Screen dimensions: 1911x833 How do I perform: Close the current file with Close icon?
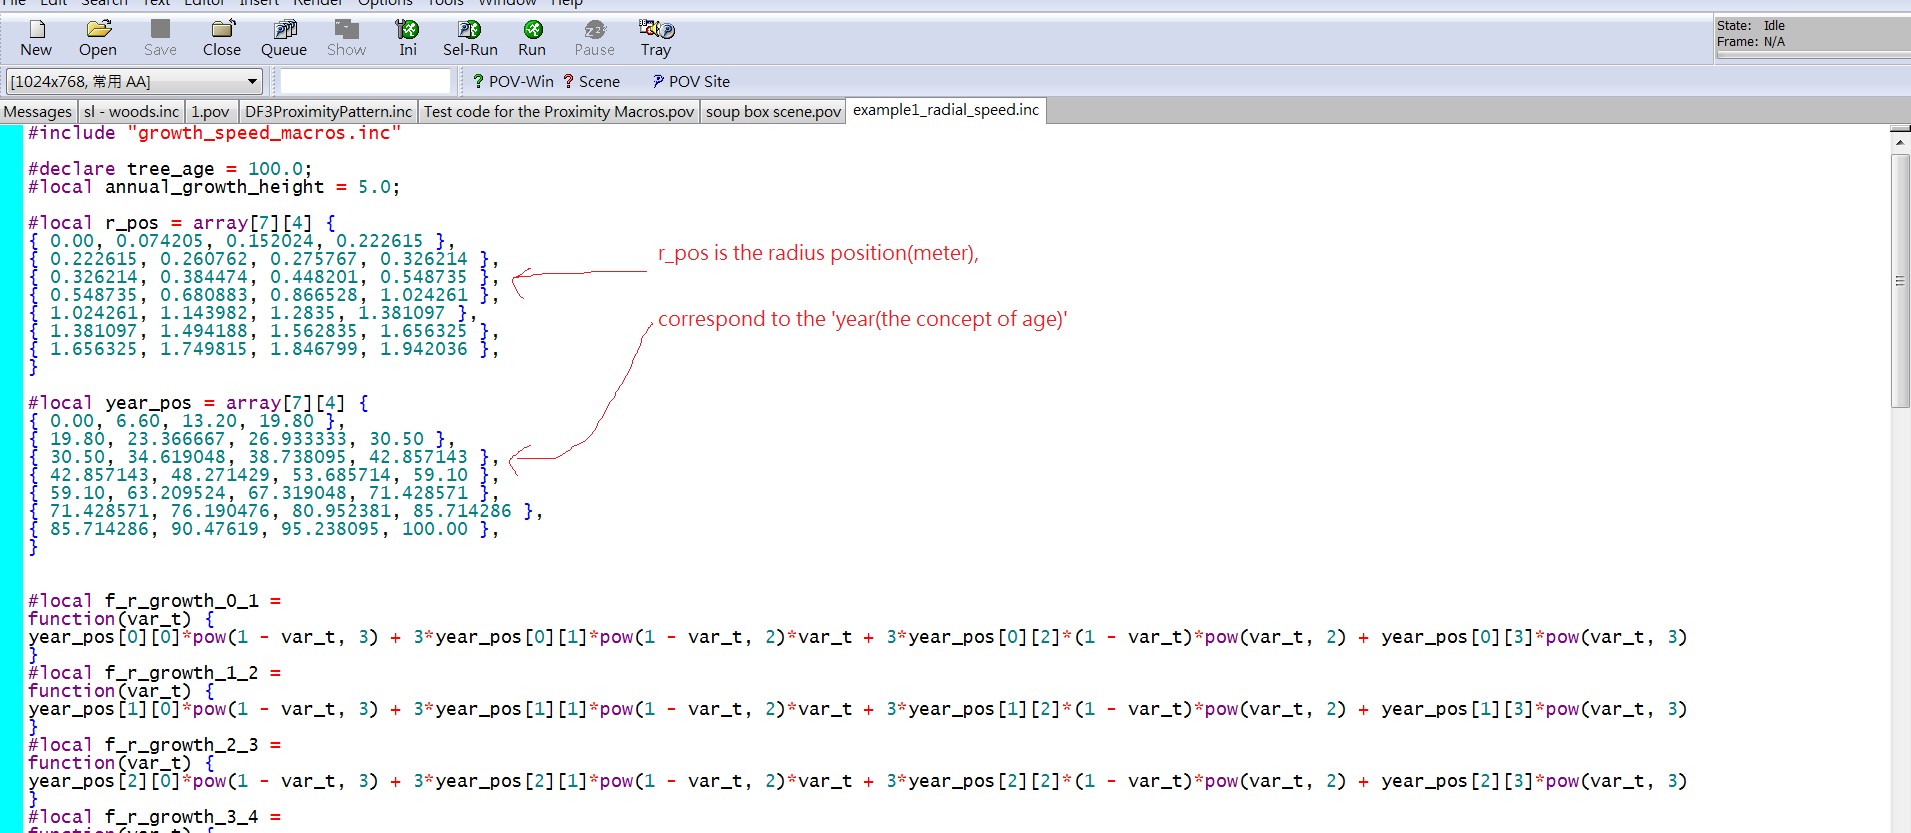coord(221,38)
